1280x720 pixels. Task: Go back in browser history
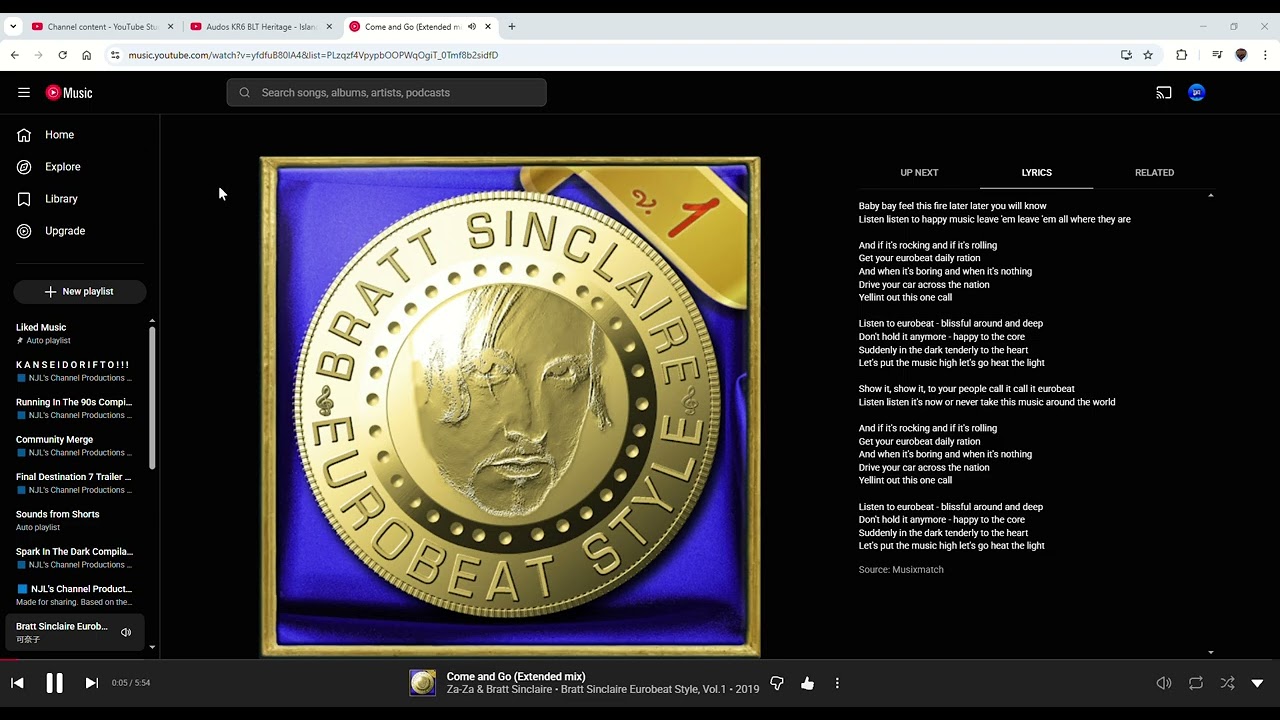pos(15,55)
